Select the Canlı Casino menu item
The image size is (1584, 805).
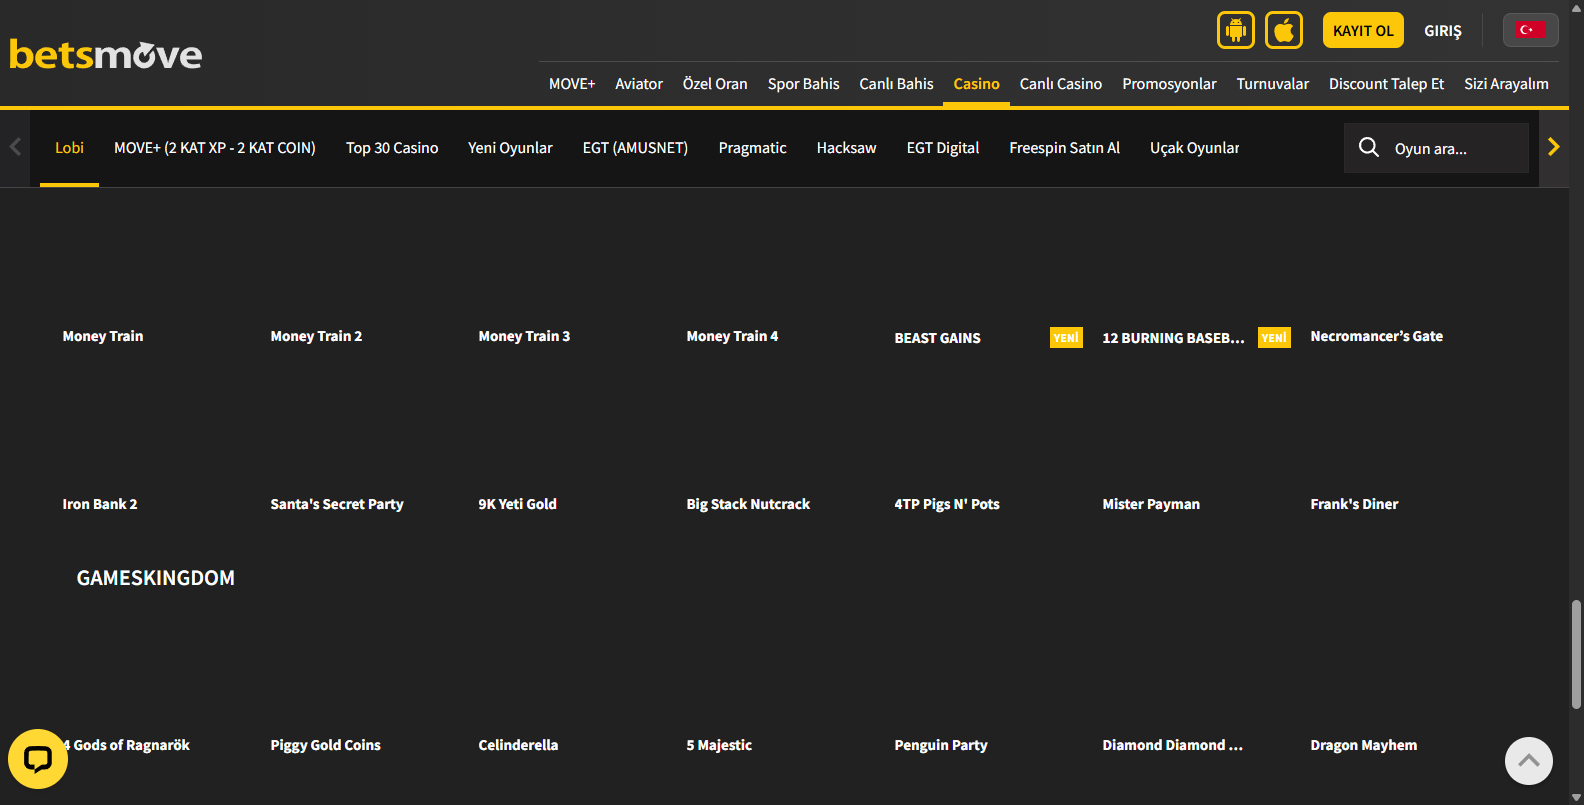1060,84
